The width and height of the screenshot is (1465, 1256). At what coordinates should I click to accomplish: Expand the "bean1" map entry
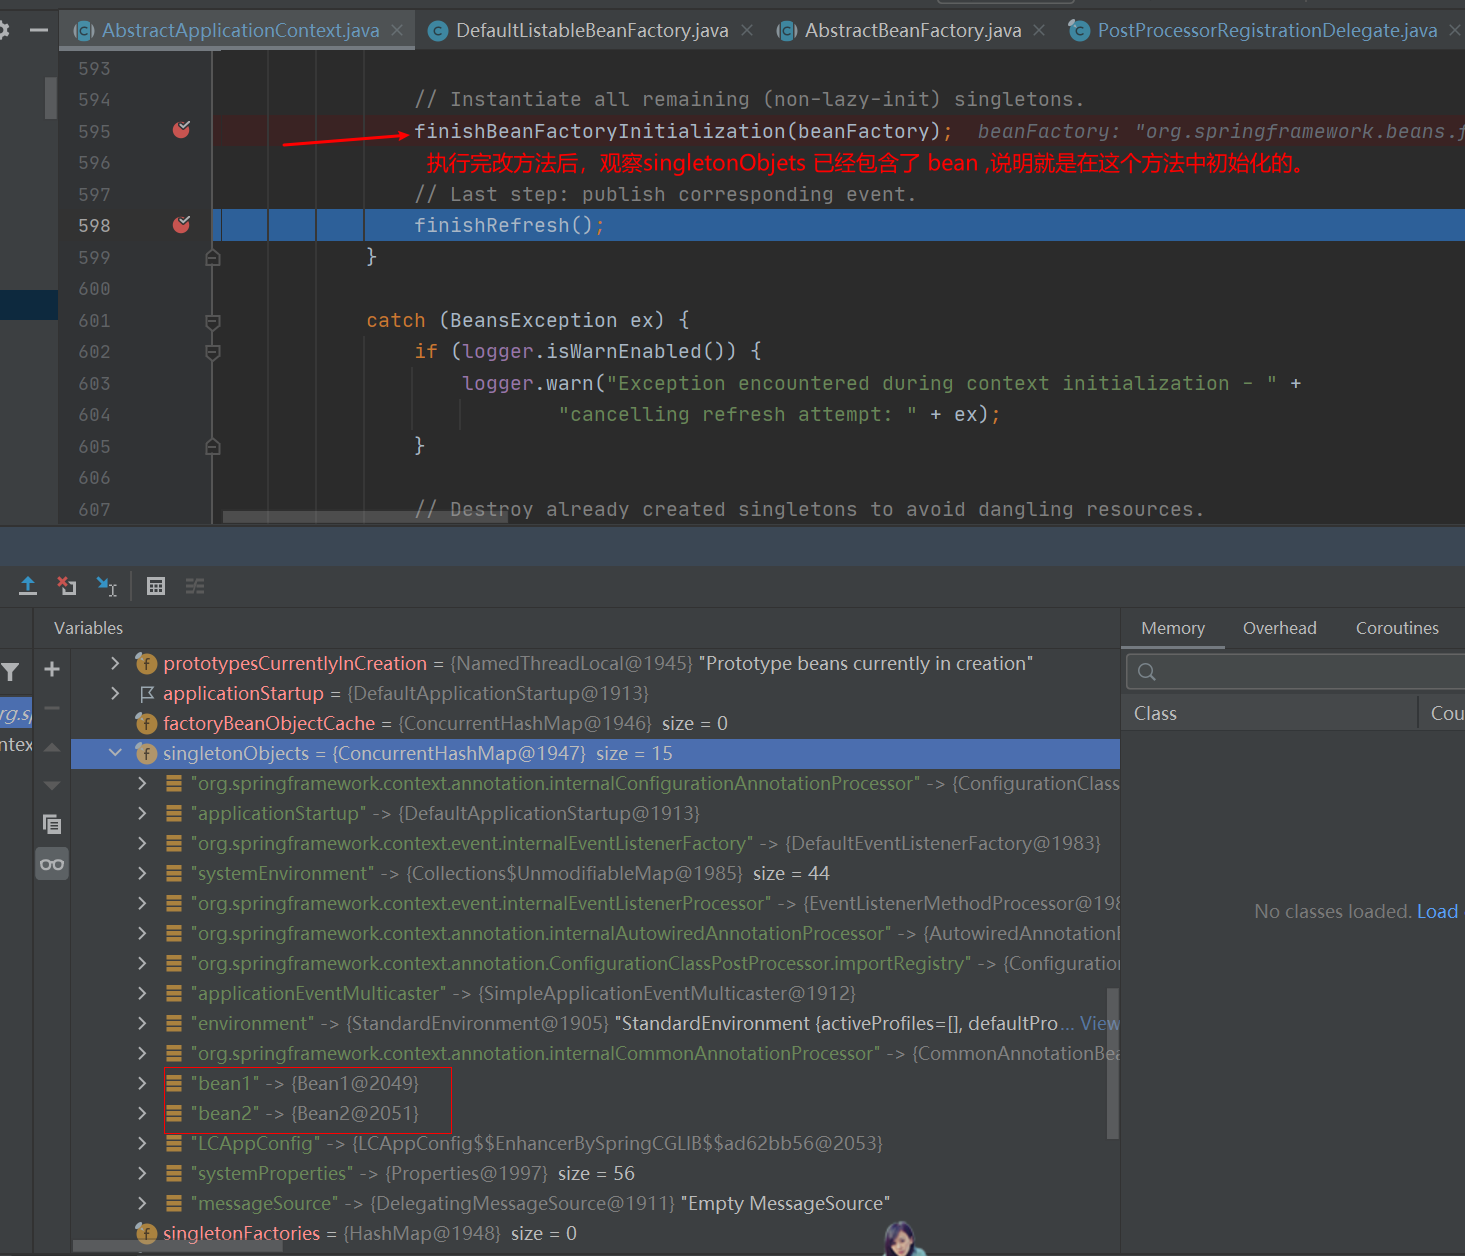pos(142,1083)
